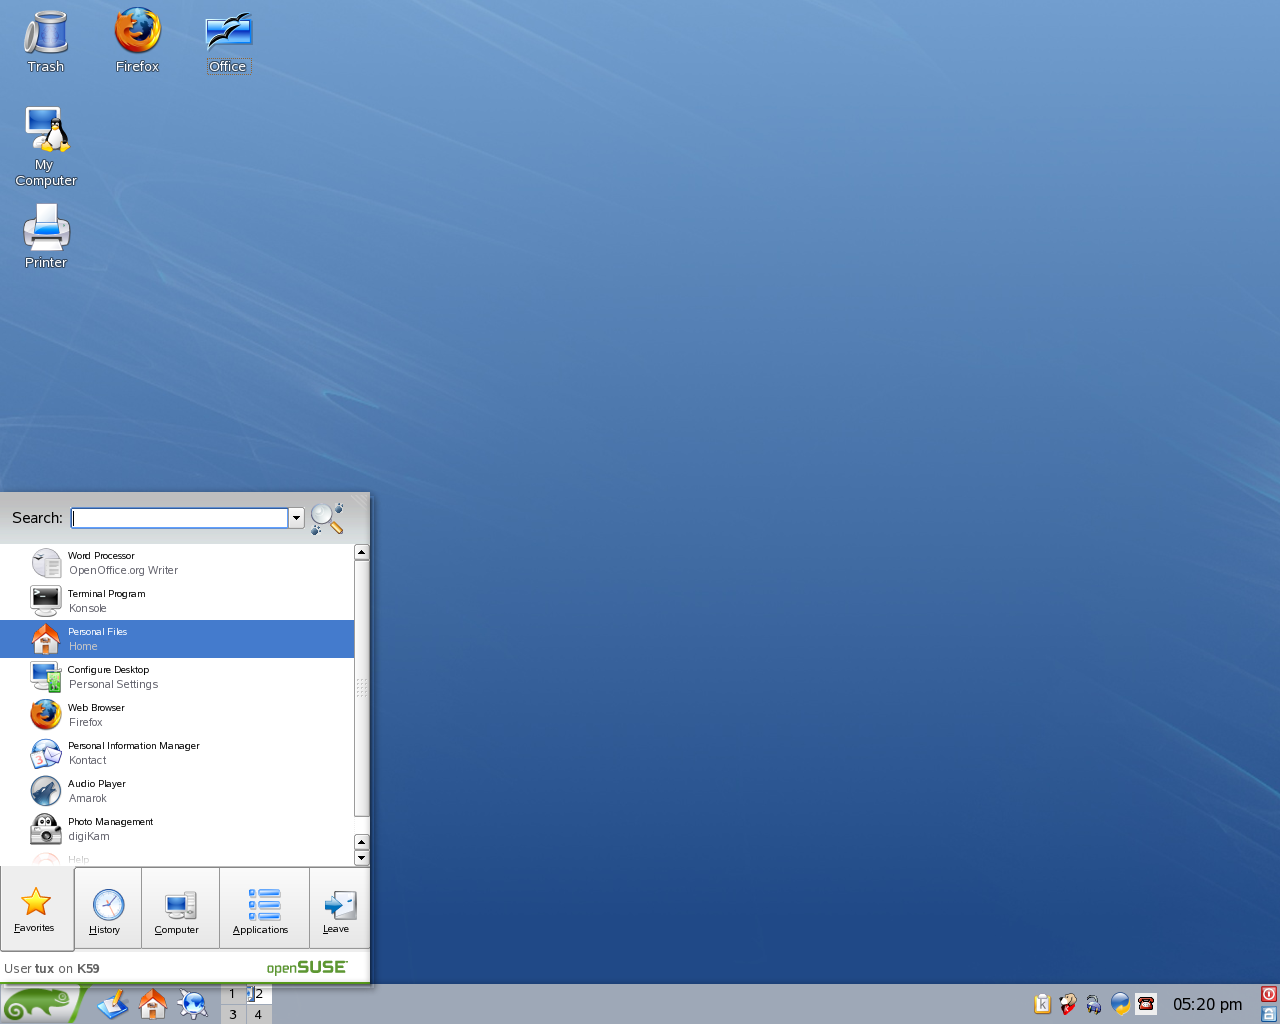Open digiKam photo management
This screenshot has width=1280, height=1024.
[177, 829]
